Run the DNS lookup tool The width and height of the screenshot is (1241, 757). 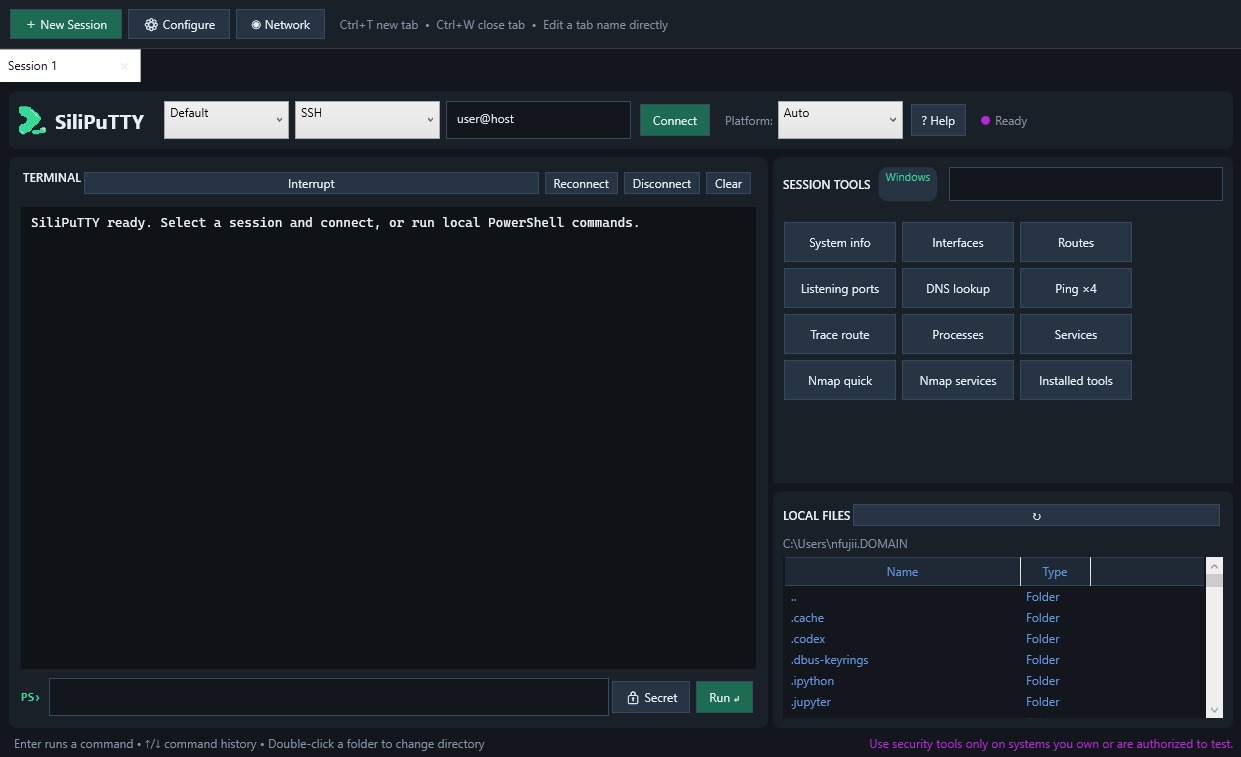coord(958,288)
